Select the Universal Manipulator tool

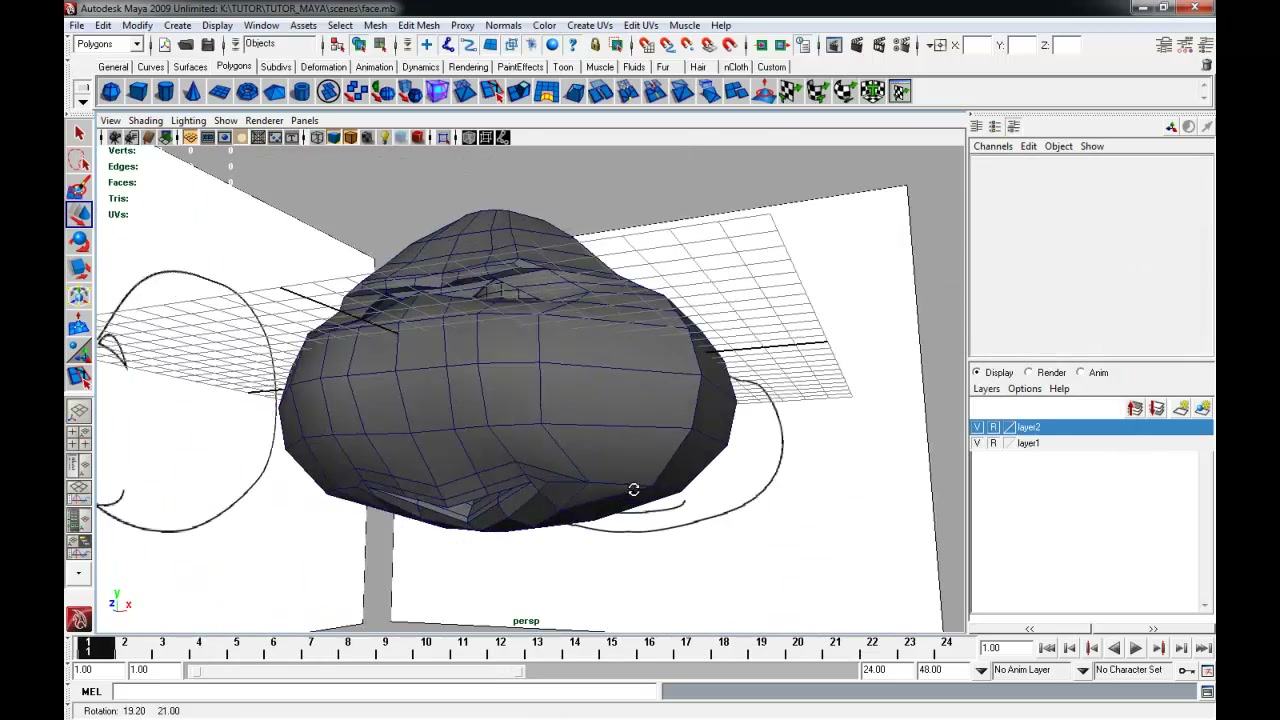79,295
